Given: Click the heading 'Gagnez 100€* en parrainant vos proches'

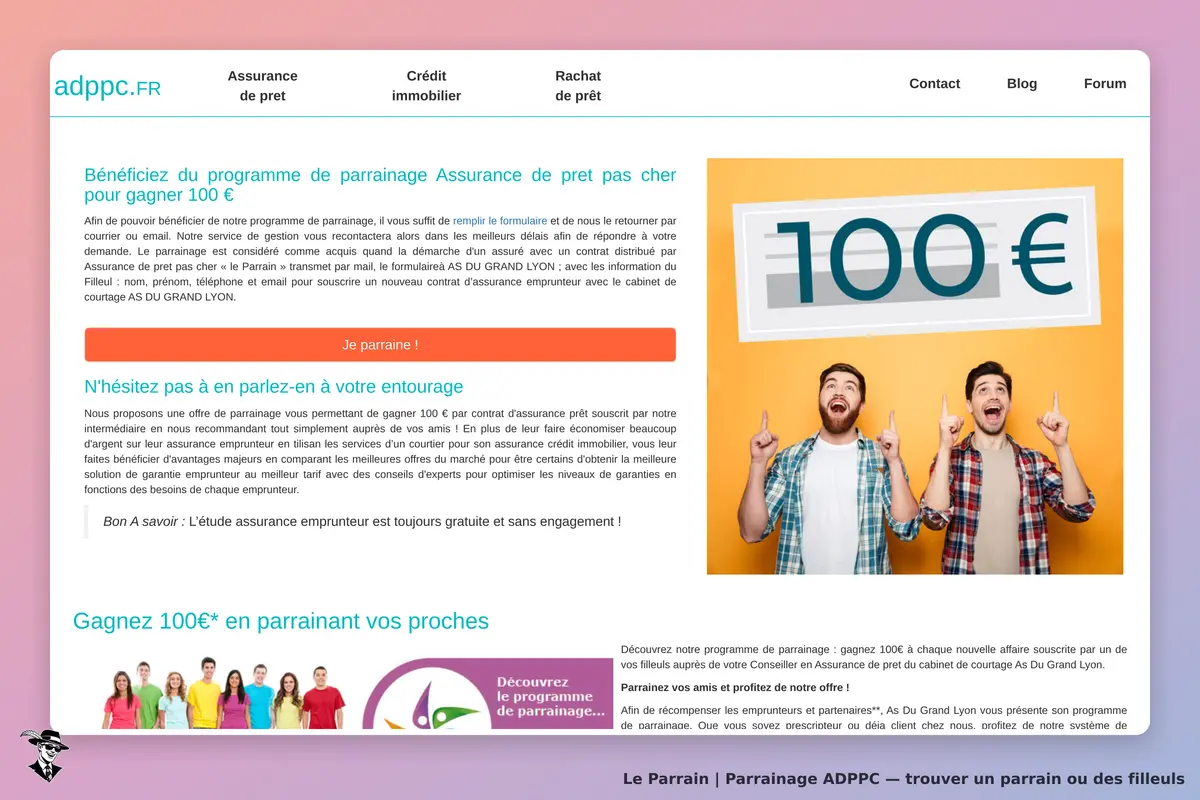Looking at the screenshot, I should 281,621.
